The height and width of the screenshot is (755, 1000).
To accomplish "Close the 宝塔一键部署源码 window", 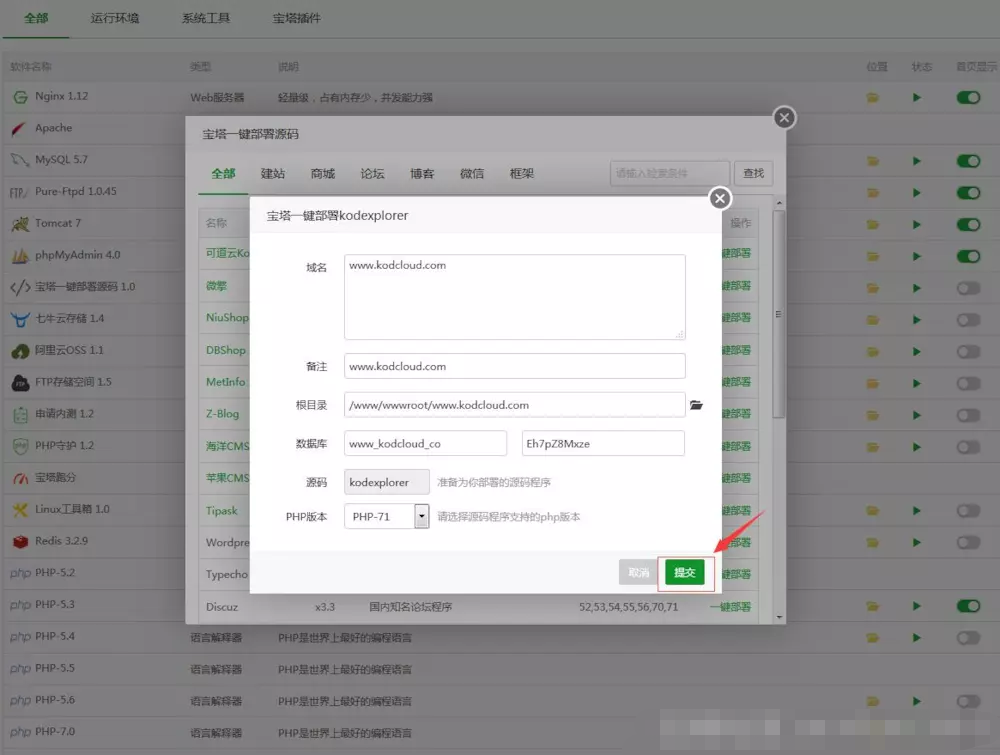I will point(784,117).
